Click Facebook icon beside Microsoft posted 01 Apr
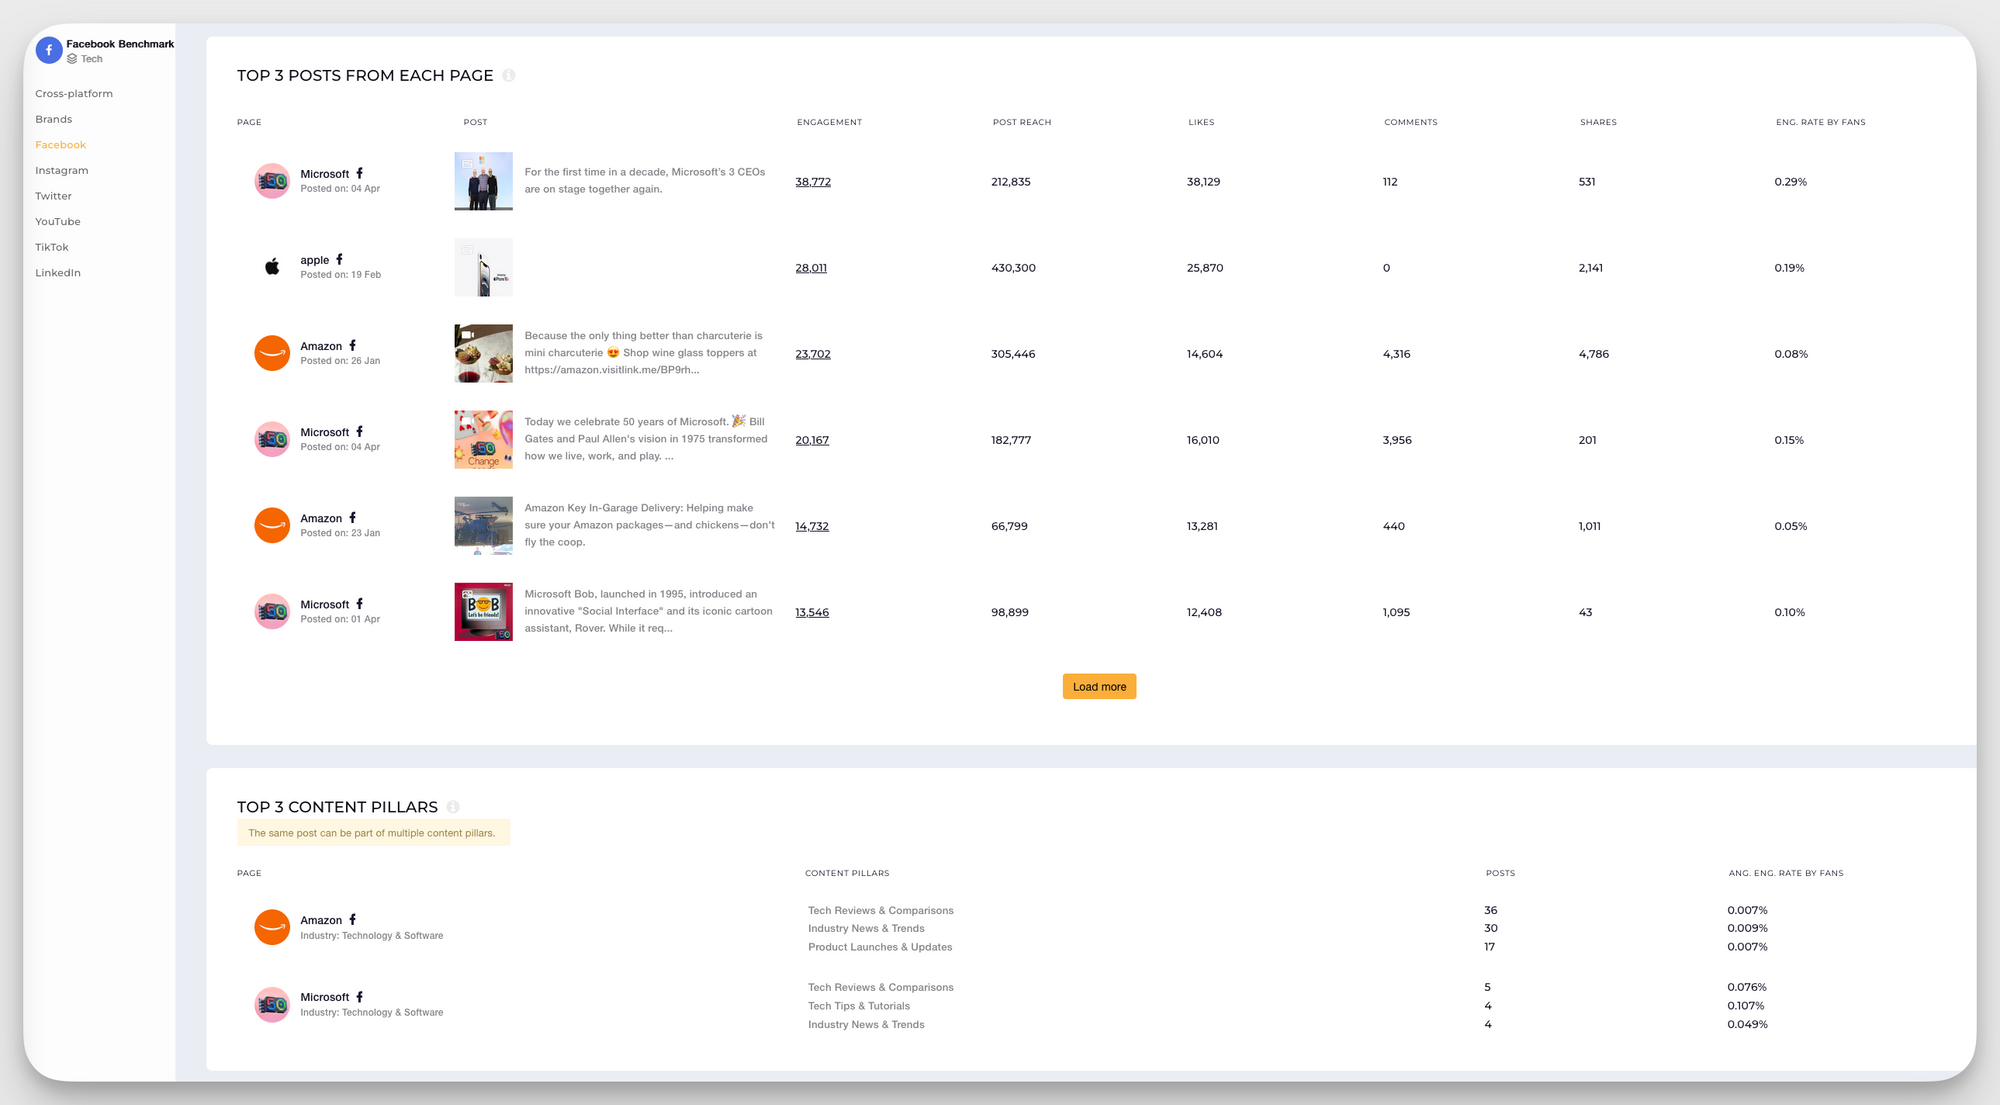 [359, 604]
